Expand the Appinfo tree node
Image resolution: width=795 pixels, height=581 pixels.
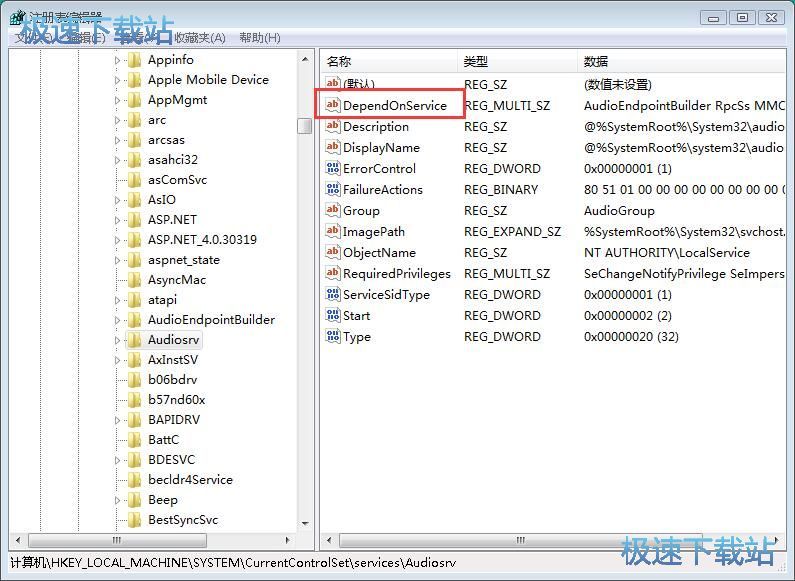117,60
